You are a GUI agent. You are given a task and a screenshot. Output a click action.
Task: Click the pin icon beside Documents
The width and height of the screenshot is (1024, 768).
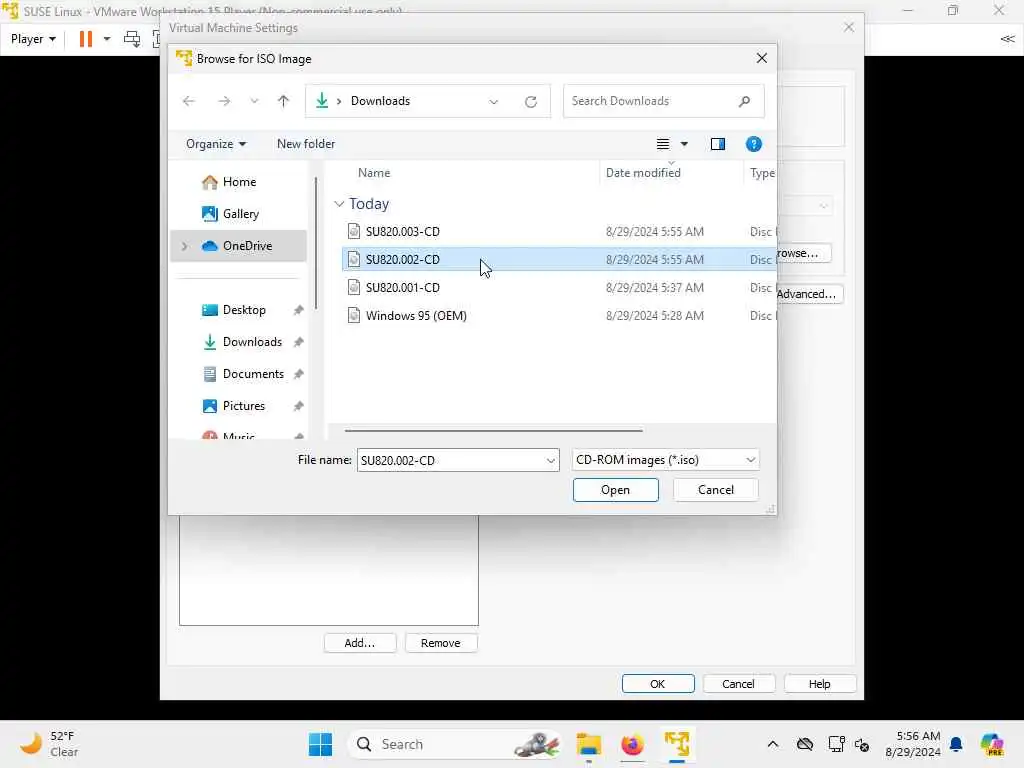(298, 374)
